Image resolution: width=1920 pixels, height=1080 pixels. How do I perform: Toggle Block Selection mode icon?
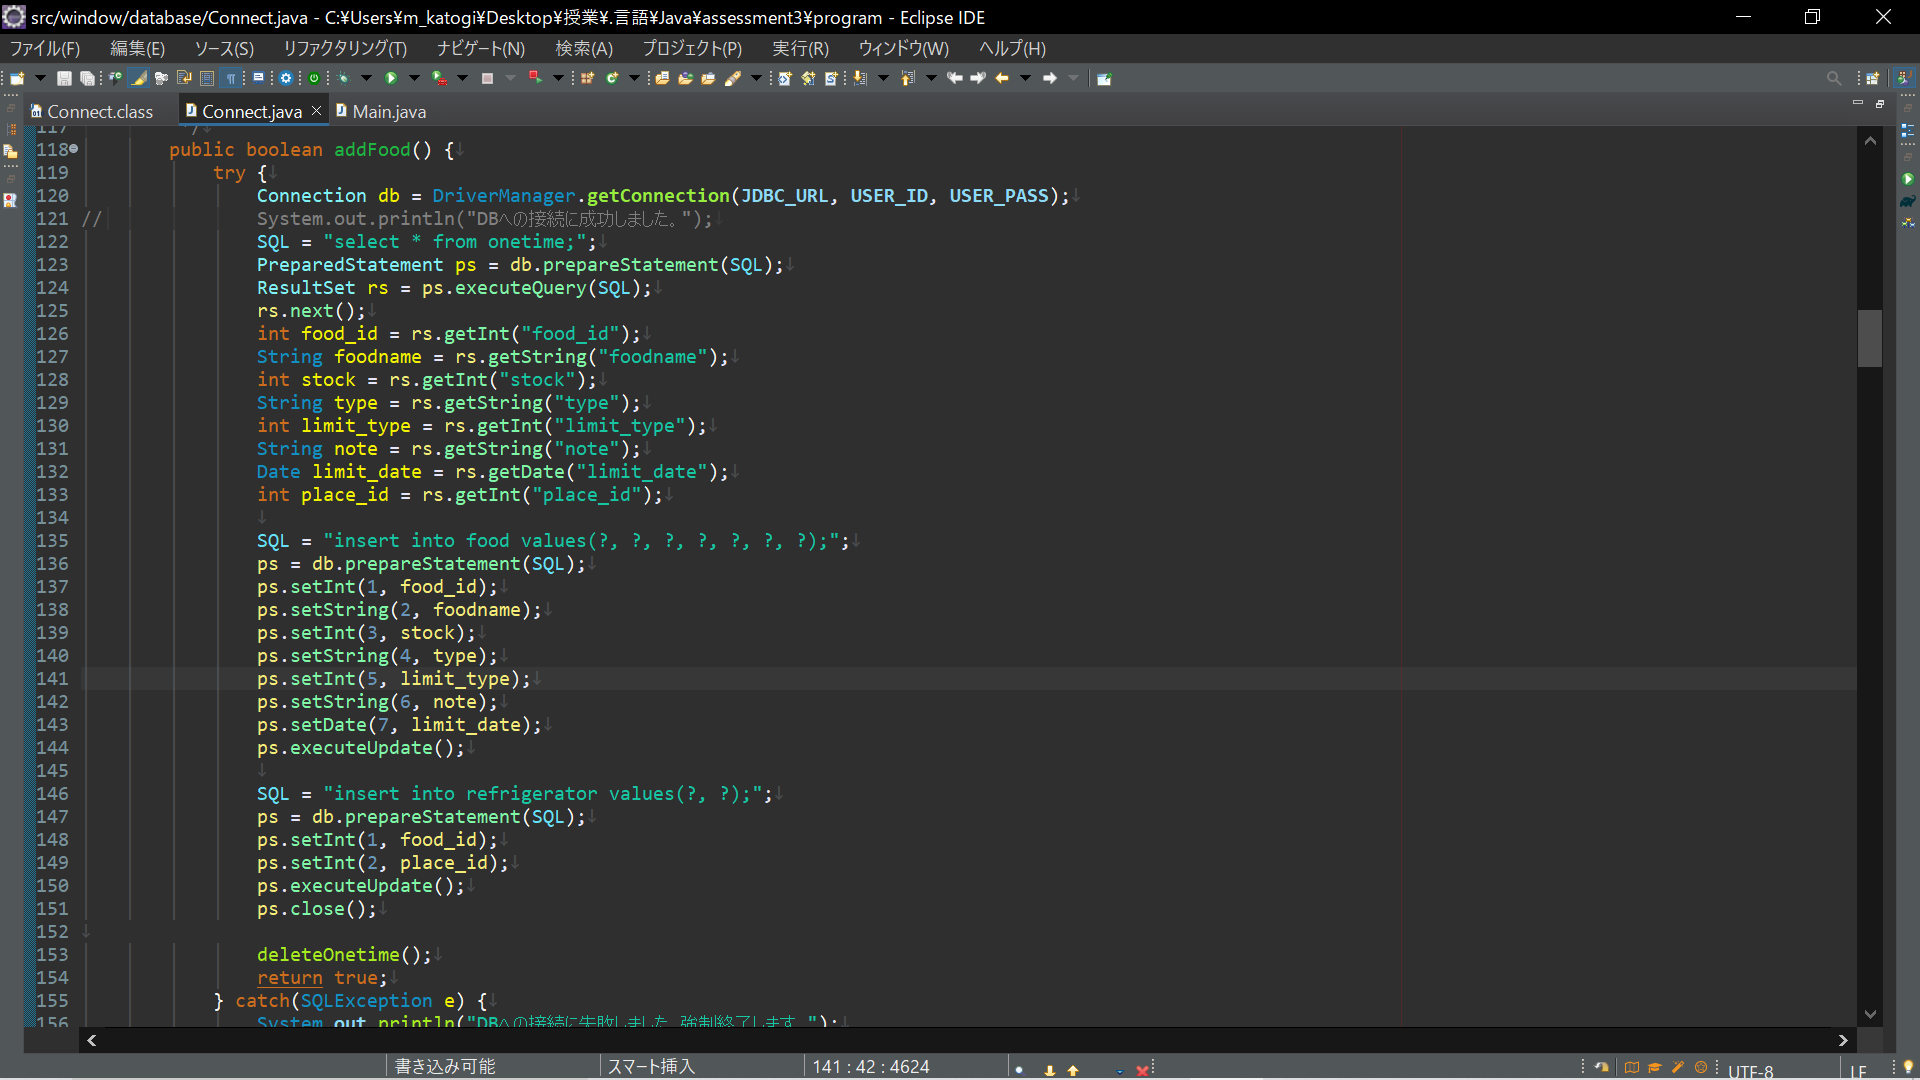(x=207, y=78)
